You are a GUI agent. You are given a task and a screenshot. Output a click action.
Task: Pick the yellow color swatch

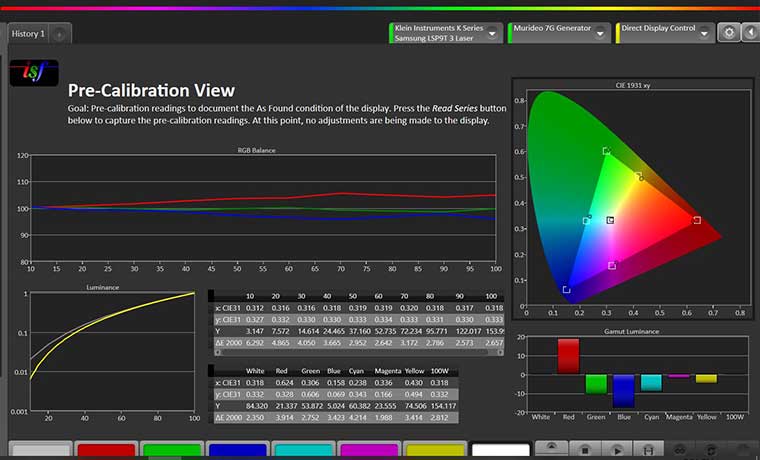pos(435,451)
